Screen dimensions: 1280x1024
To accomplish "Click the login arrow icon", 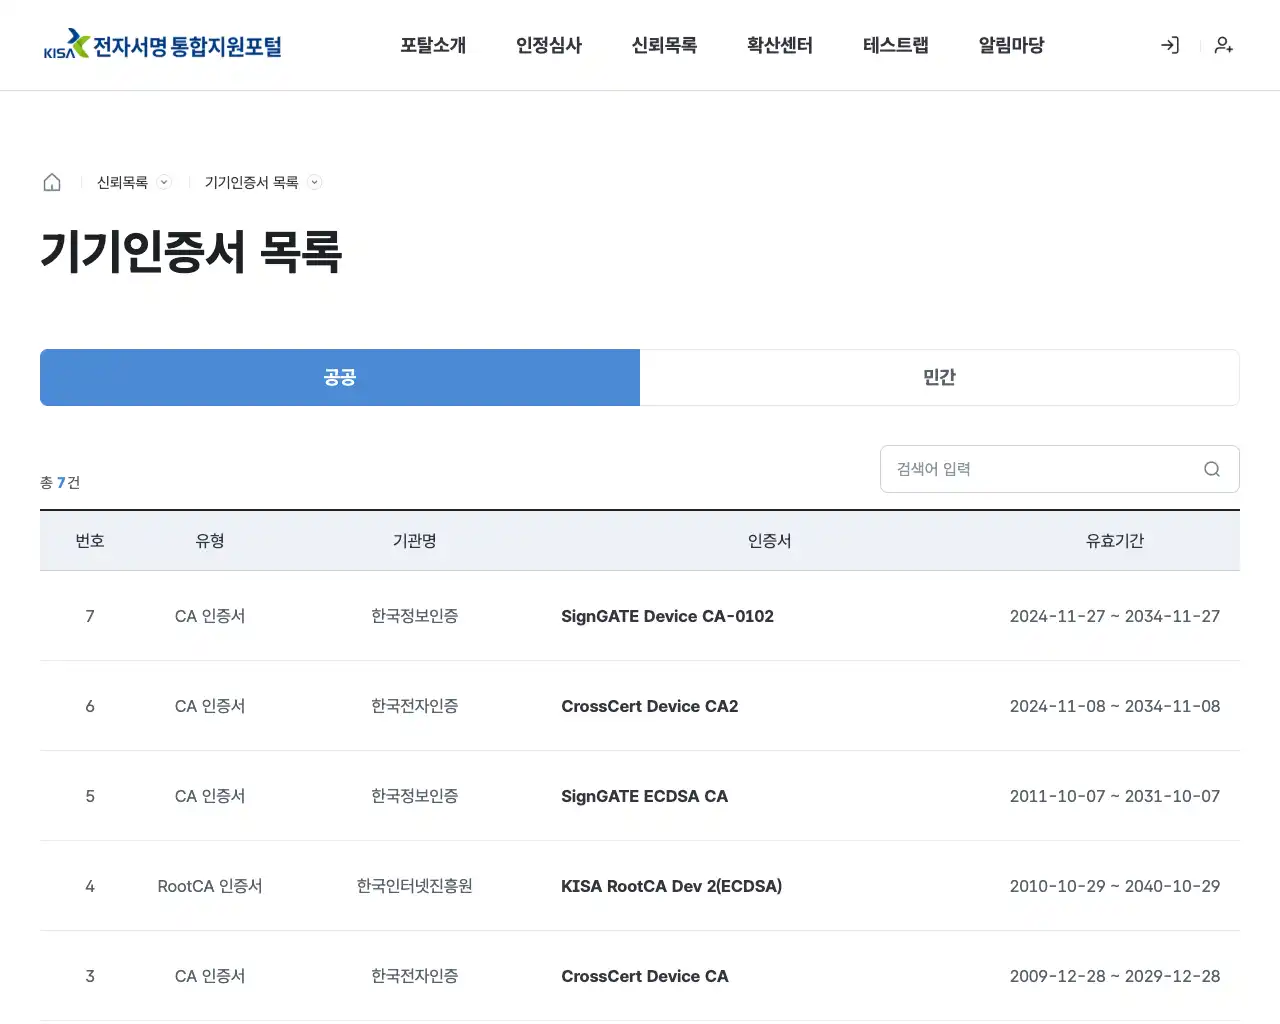I will pos(1170,45).
